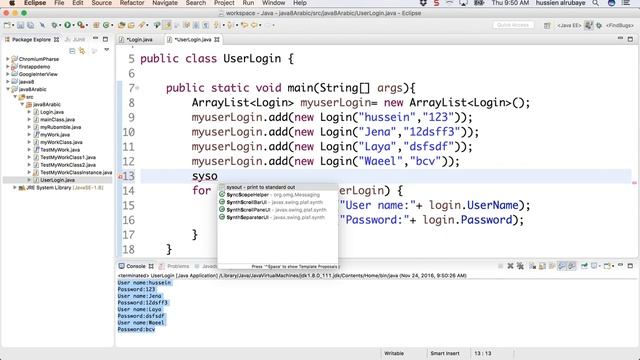Expand the java8 project
Image resolution: width=640 pixels, height=360 pixels.
coord(7,82)
